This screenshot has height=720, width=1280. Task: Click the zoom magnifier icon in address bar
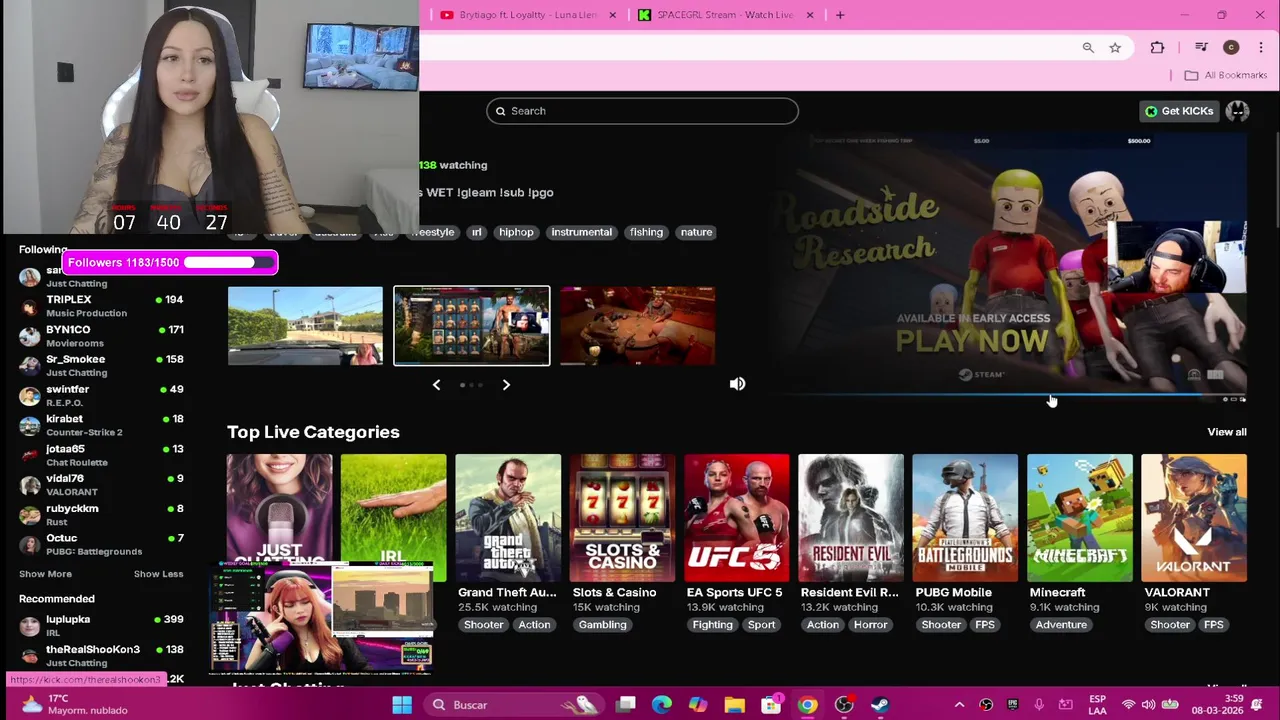pos(1088,47)
